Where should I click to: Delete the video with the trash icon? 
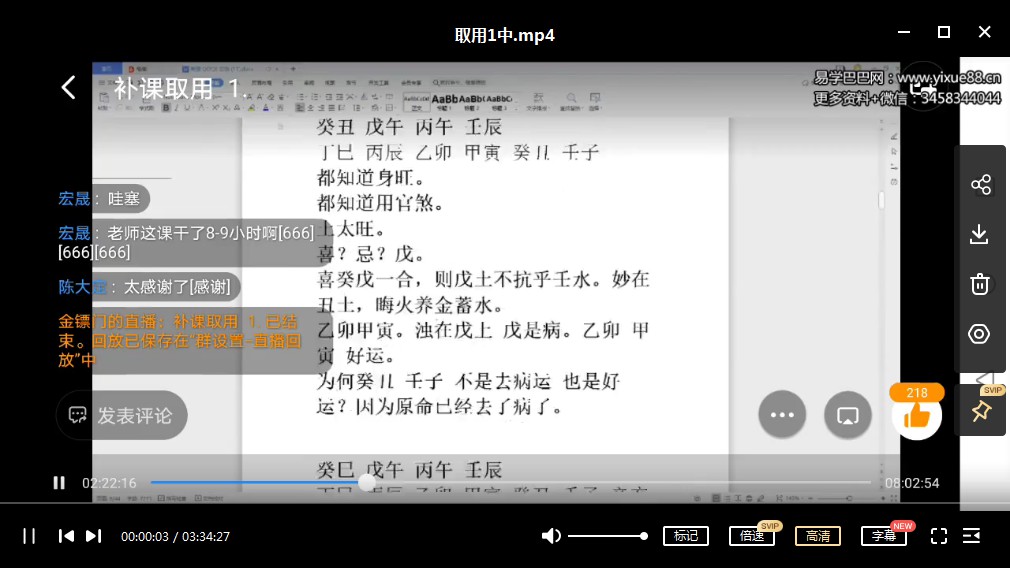pos(980,284)
